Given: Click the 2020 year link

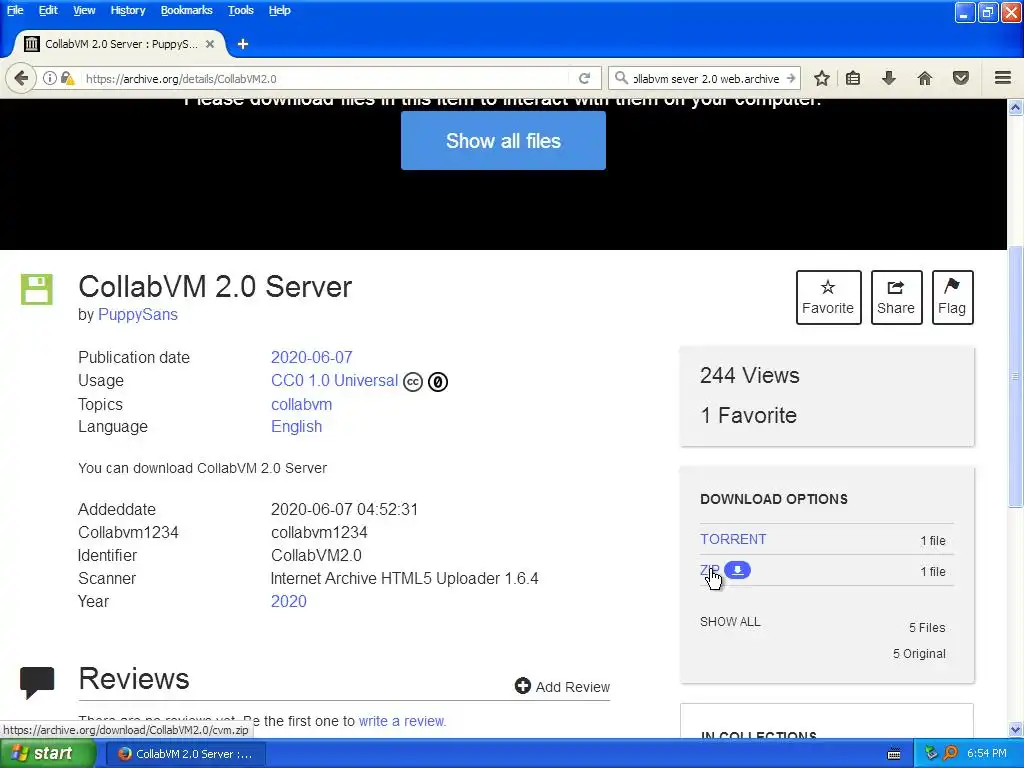Looking at the screenshot, I should [x=289, y=601].
